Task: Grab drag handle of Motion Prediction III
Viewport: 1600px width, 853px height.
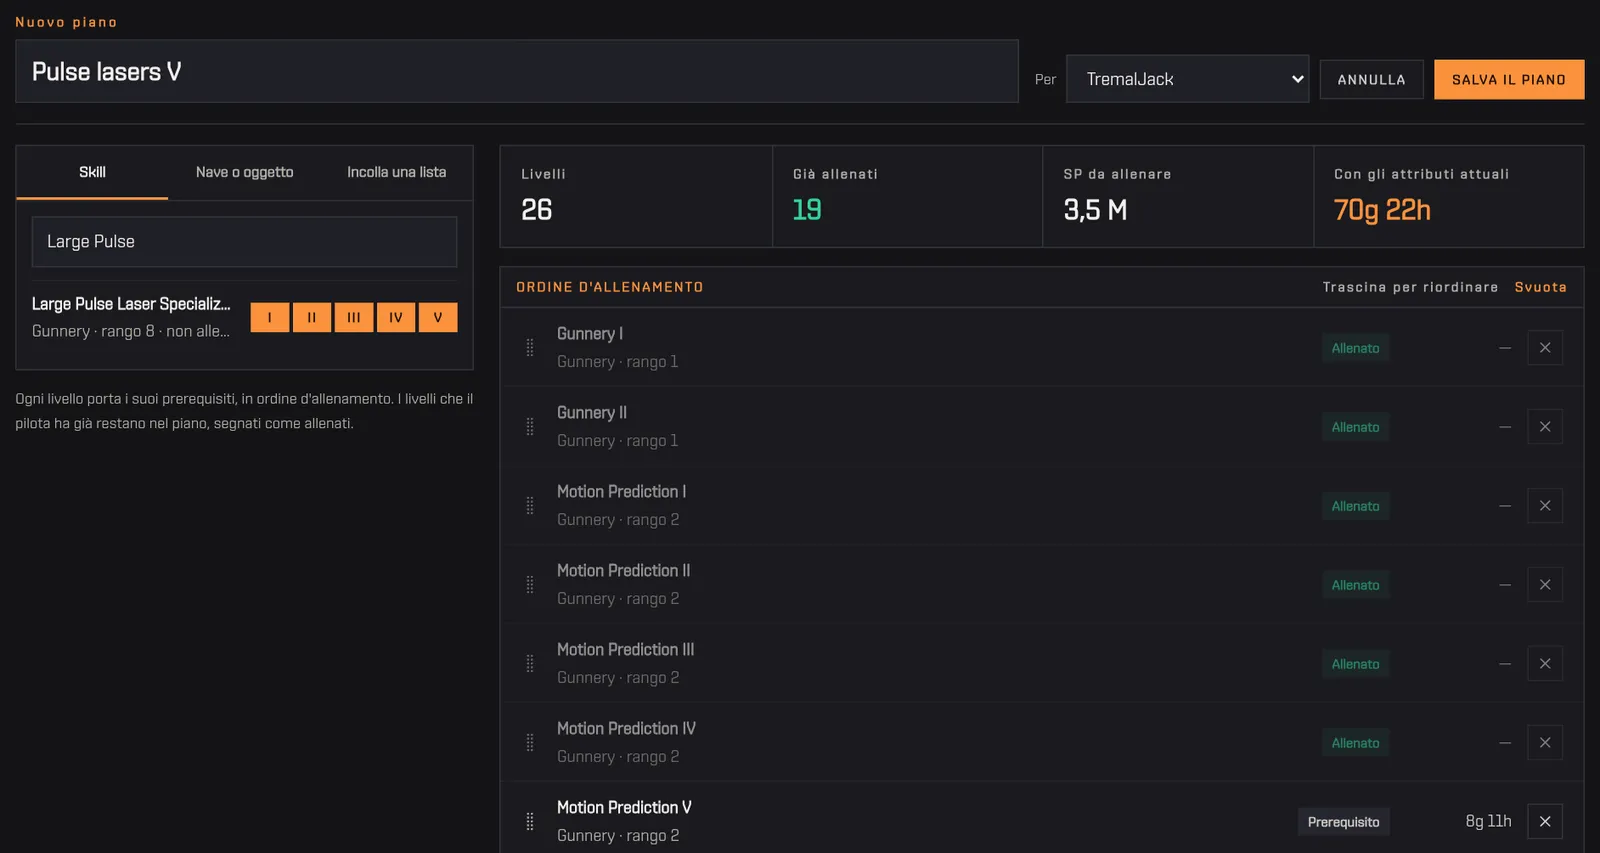Action: click(530, 664)
